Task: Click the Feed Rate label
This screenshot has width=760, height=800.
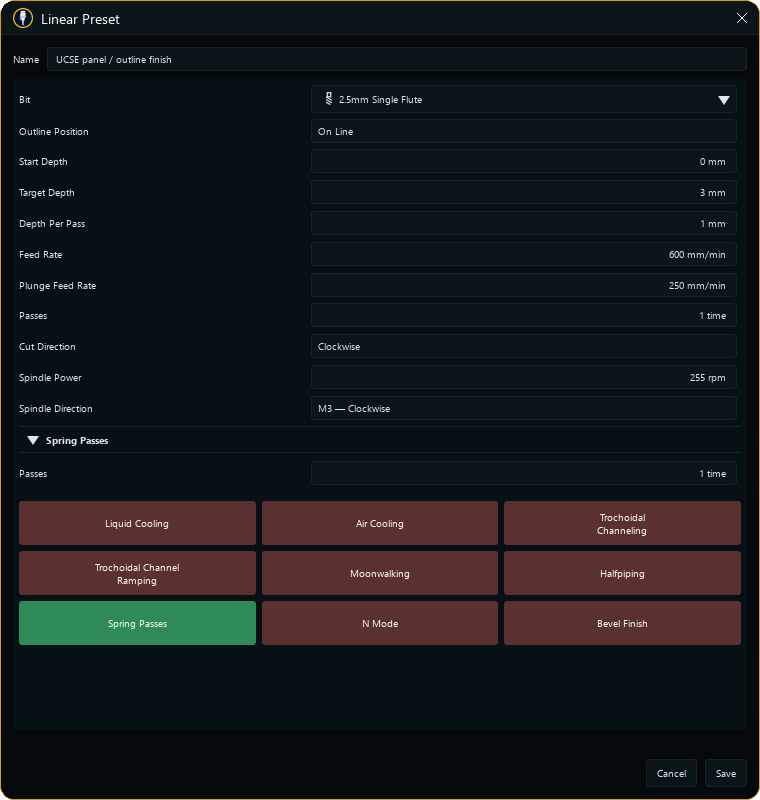Action: click(x=40, y=255)
